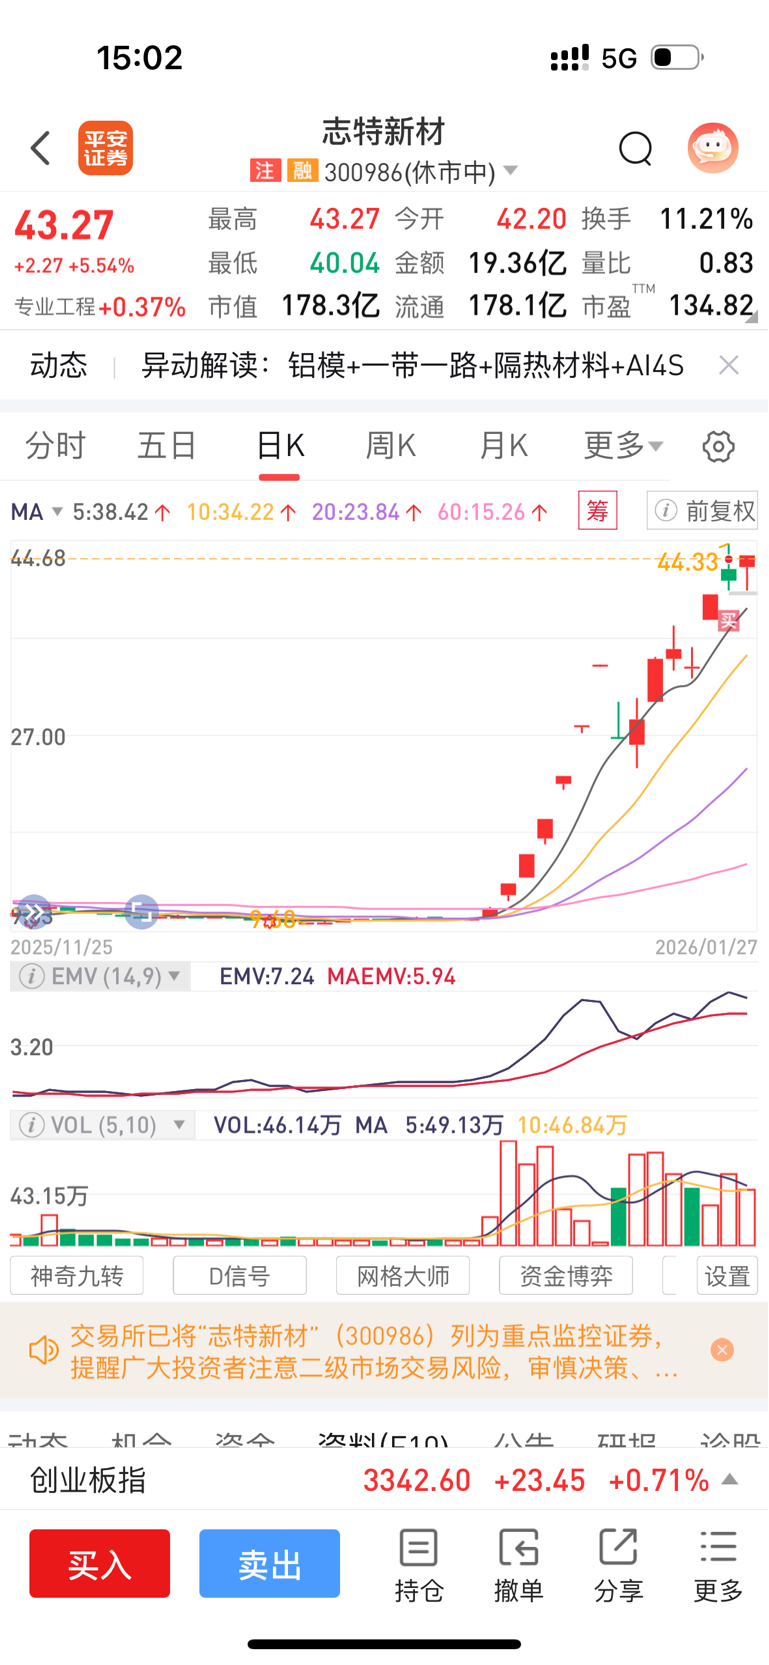This screenshot has width=769, height=1665.
Task: Tap the 创业板指 index label
Action: (88, 1480)
